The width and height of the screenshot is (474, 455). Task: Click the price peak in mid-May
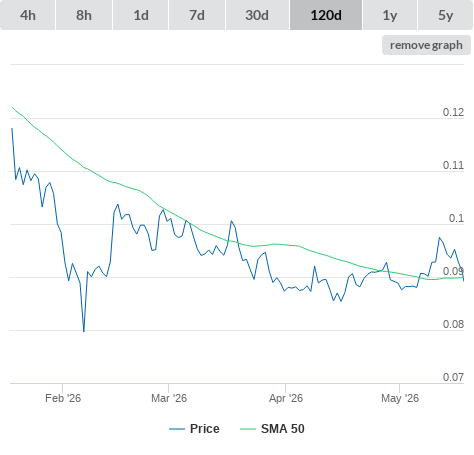(x=439, y=238)
